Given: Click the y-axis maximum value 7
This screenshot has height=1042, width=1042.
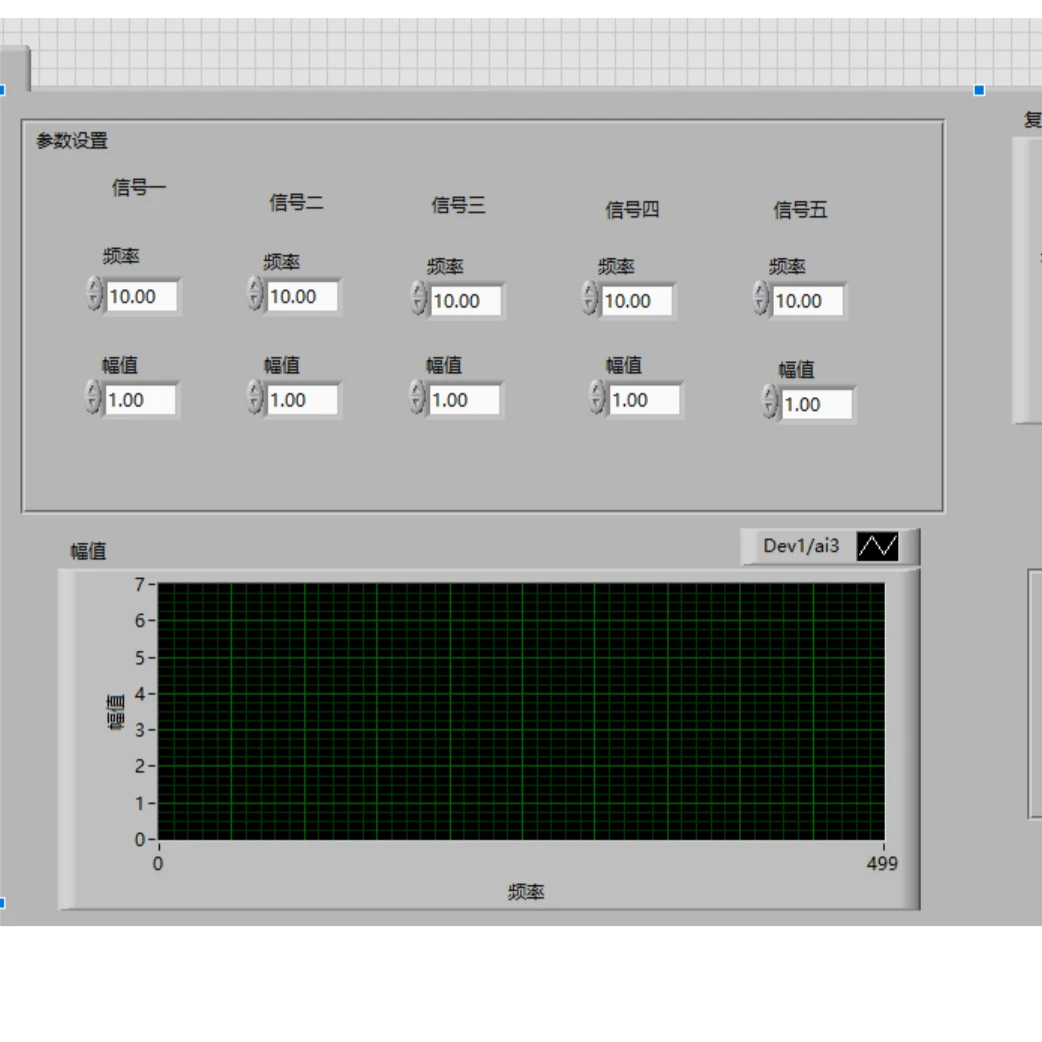Looking at the screenshot, I should pyautogui.click(x=140, y=584).
